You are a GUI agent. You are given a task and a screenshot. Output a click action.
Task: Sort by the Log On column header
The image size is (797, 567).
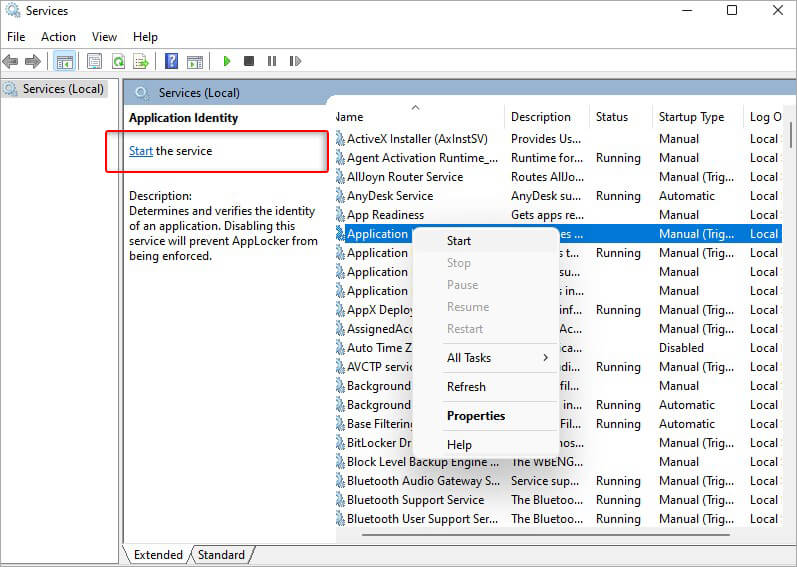(765, 117)
